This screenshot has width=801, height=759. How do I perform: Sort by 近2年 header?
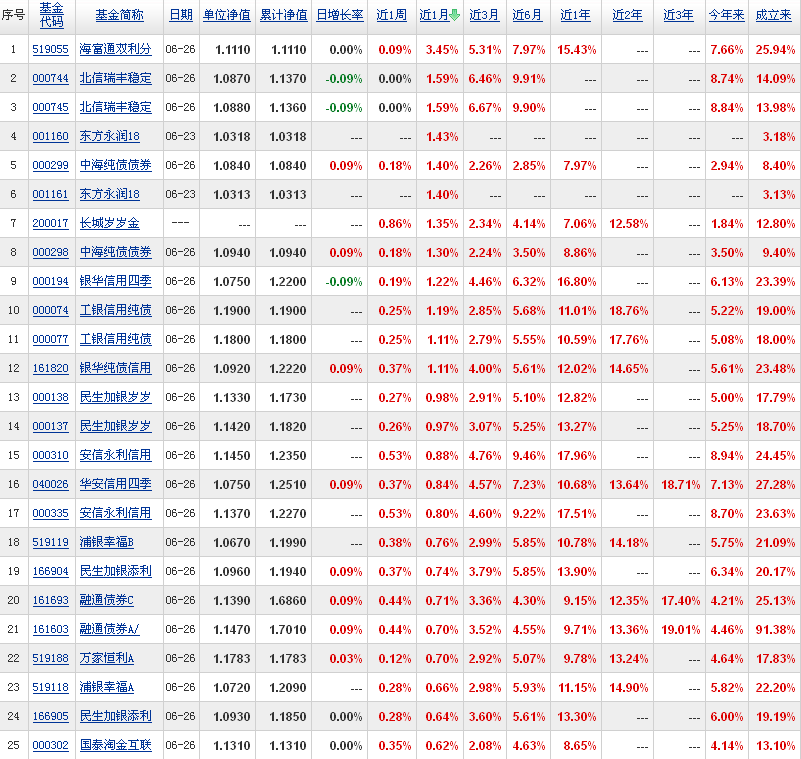627,15
